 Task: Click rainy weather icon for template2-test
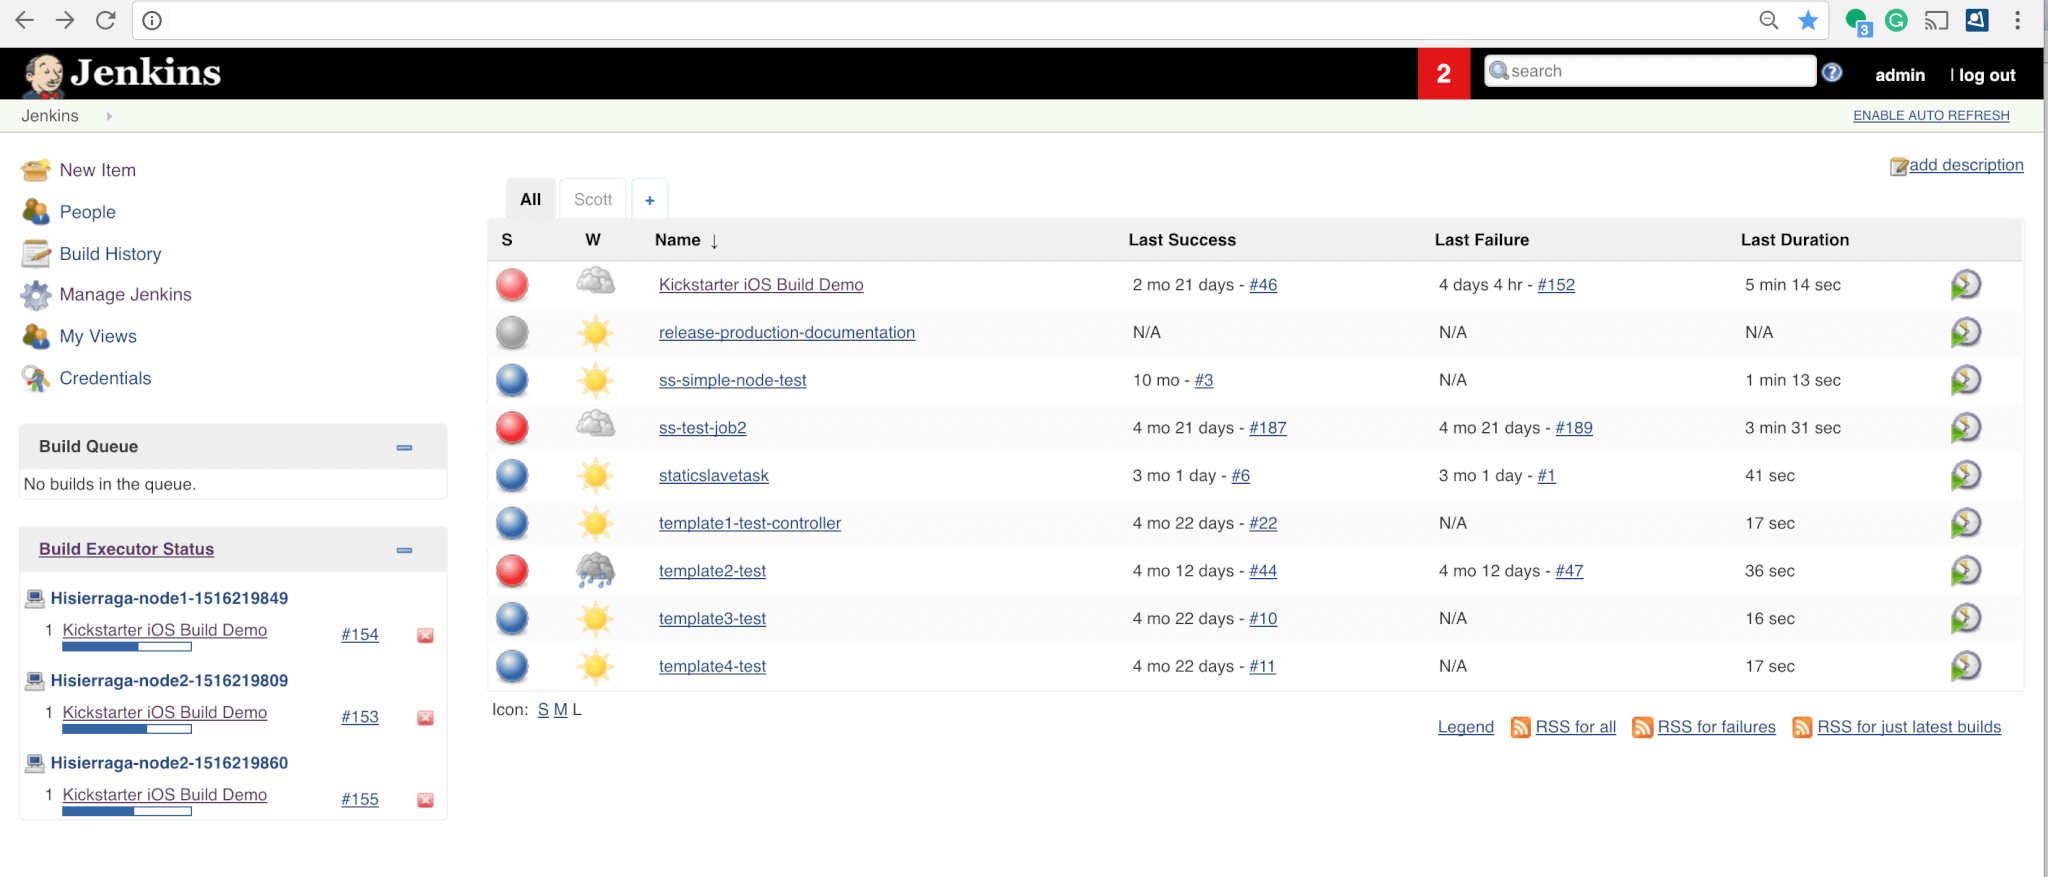(x=595, y=570)
